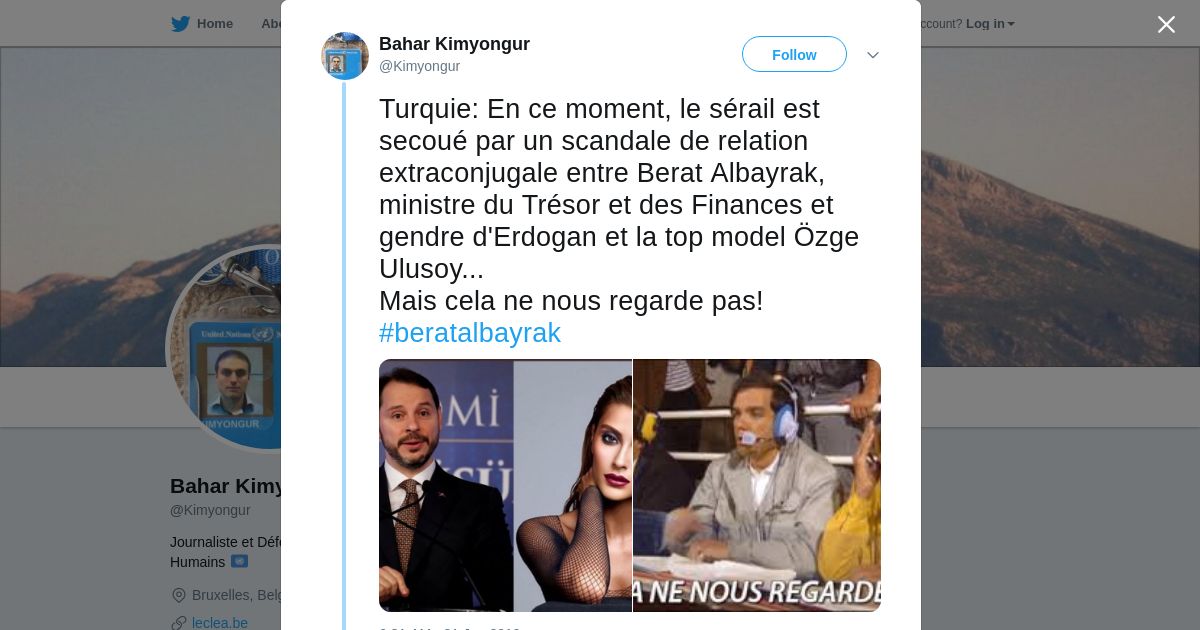Viewport: 1200px width, 630px height.
Task: Click the @Kimyongur handle under profile name
Action: pos(210,510)
